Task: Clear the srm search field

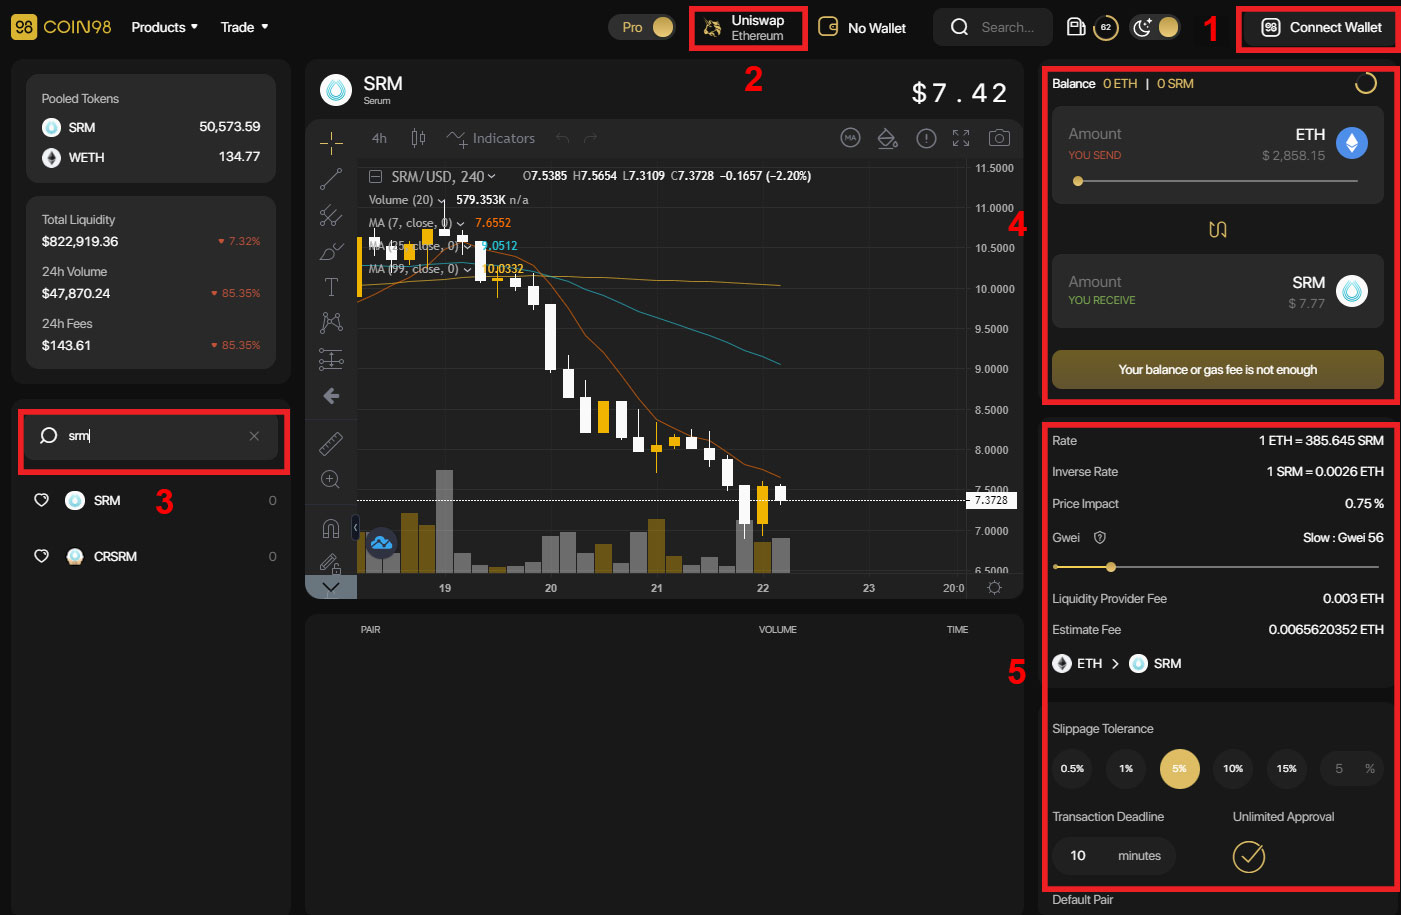Action: [x=254, y=436]
